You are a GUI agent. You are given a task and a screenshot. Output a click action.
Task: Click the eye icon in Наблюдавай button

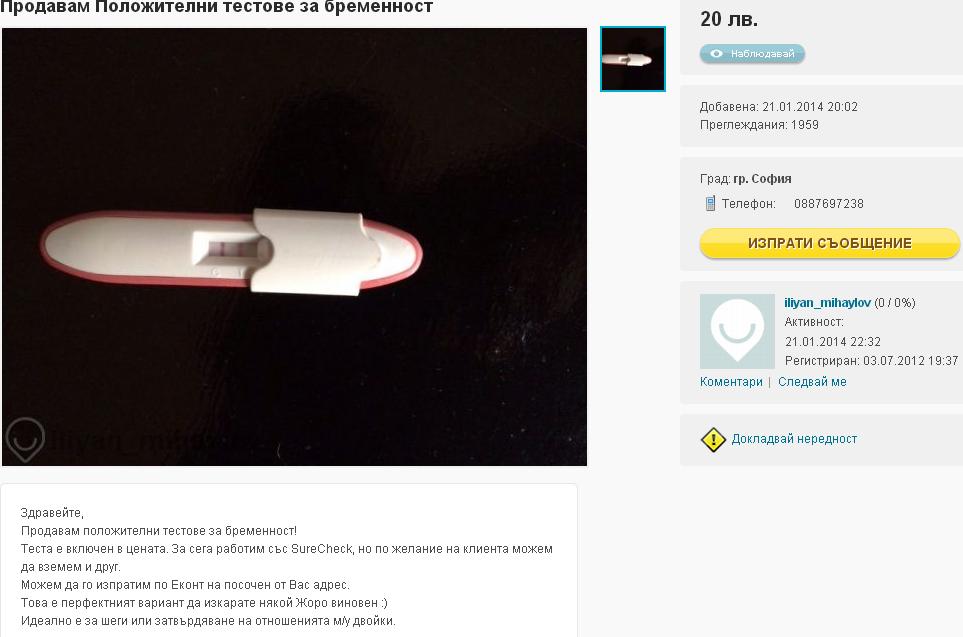716,54
